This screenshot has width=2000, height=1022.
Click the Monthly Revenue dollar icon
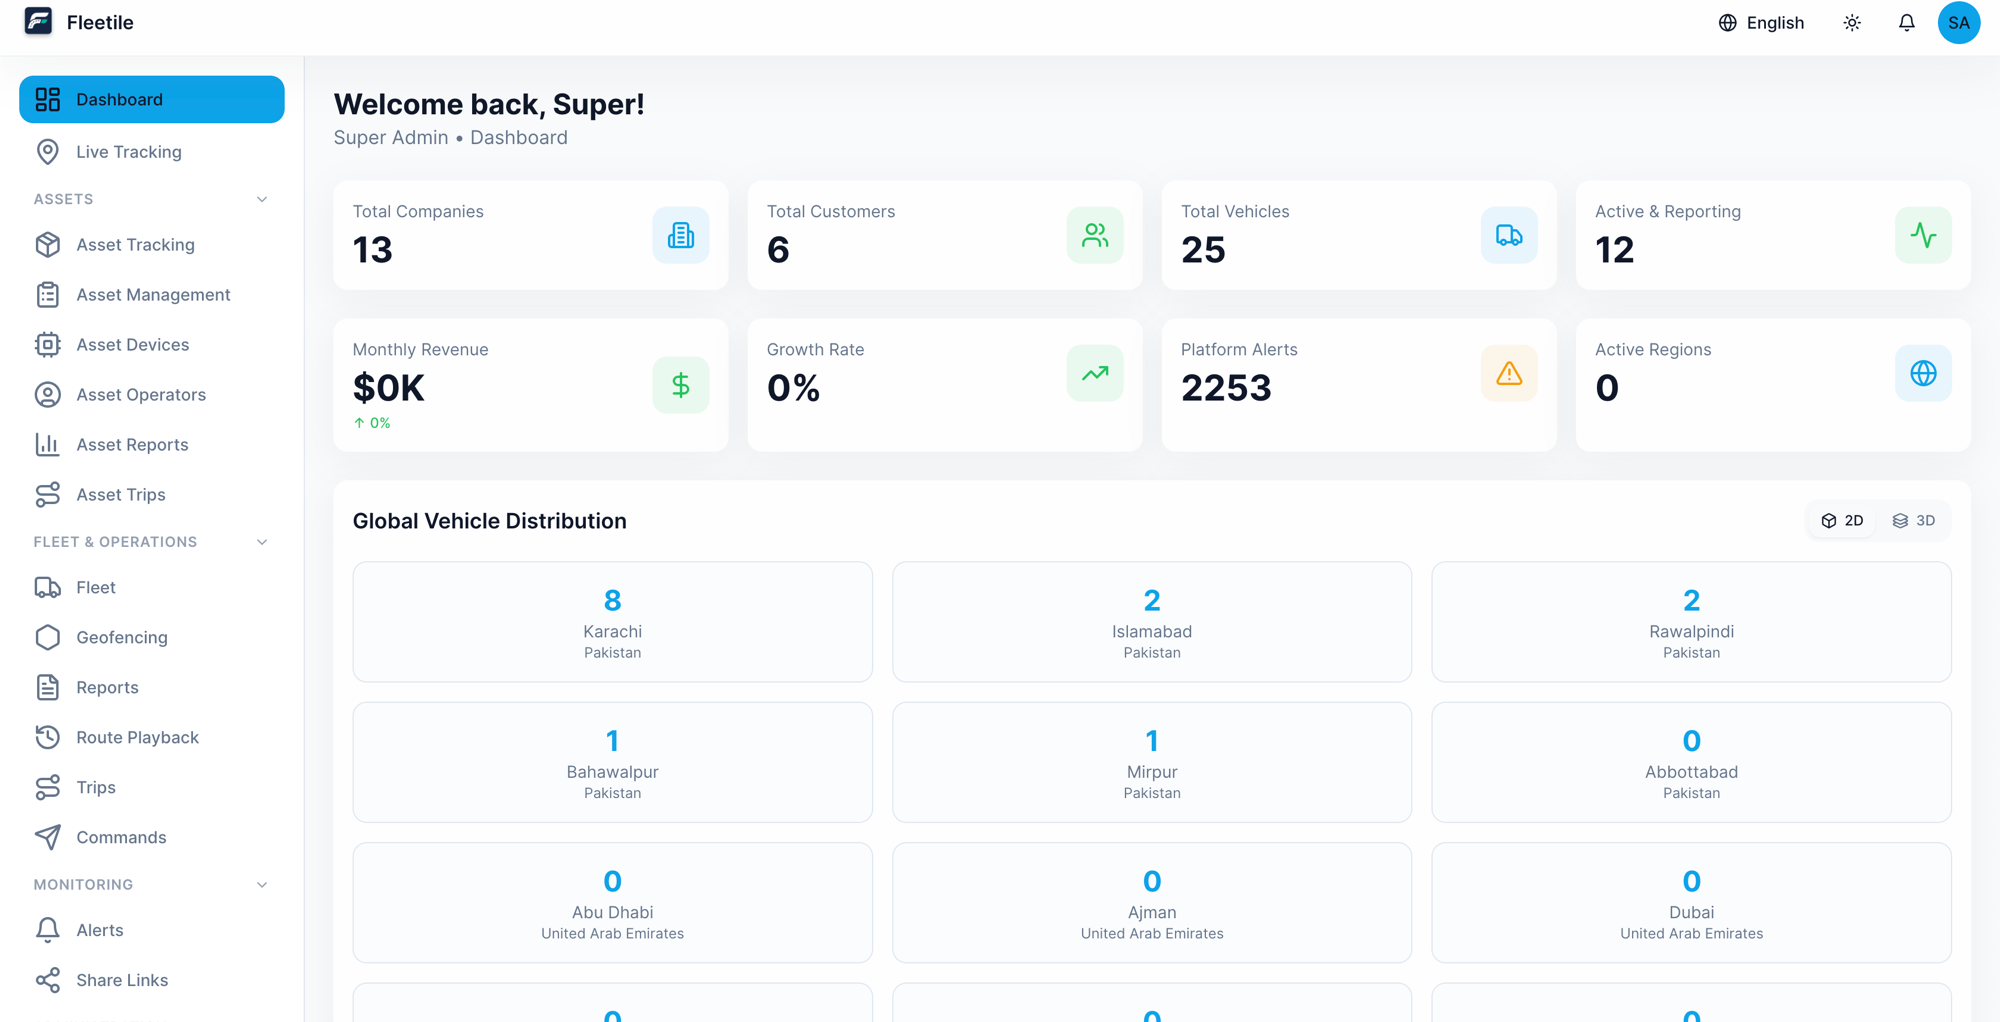(x=681, y=385)
